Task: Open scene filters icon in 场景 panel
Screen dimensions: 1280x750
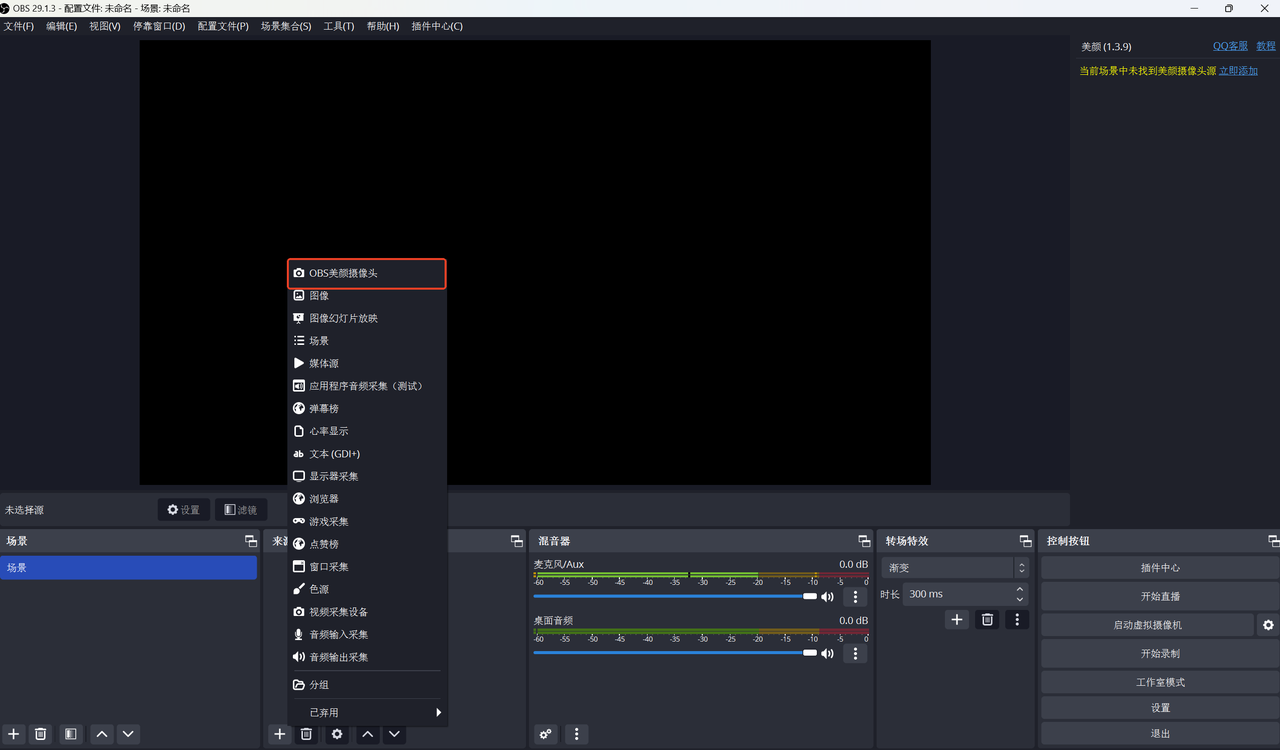Action: [x=69, y=733]
